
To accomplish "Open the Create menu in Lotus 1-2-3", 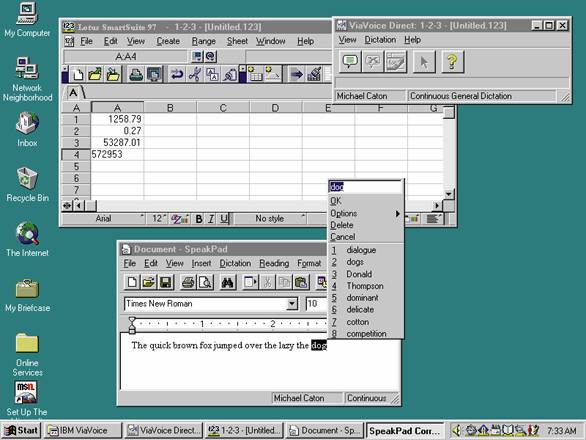I will click(x=168, y=41).
